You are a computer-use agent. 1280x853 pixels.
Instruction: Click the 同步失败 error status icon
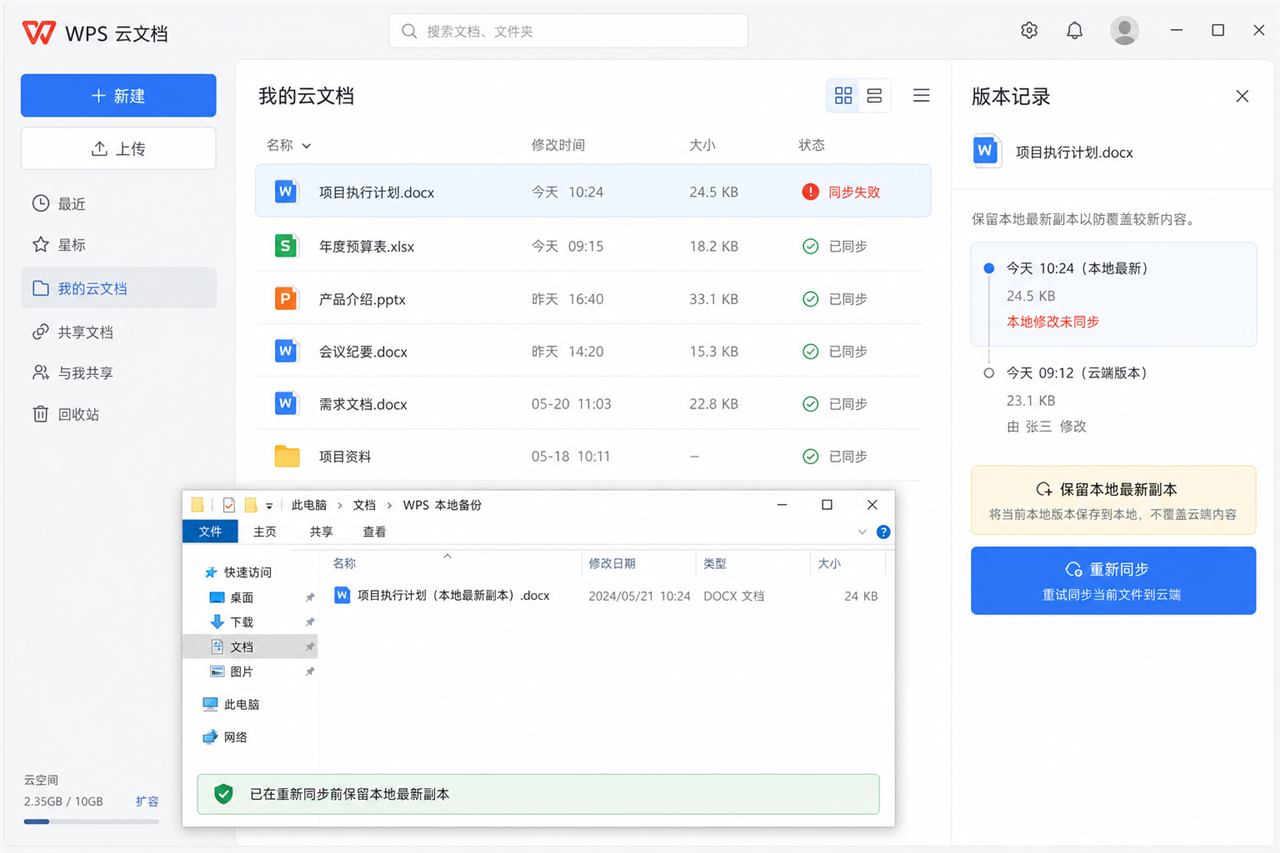(x=810, y=191)
